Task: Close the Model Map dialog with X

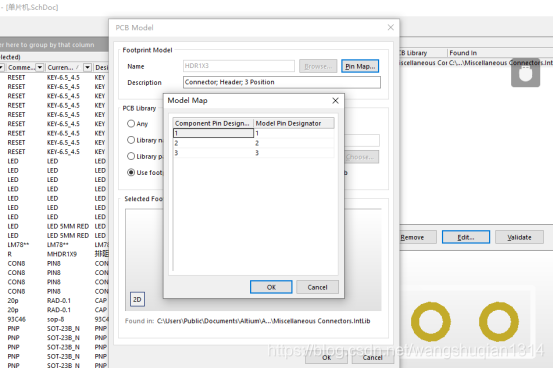Action: [335, 101]
